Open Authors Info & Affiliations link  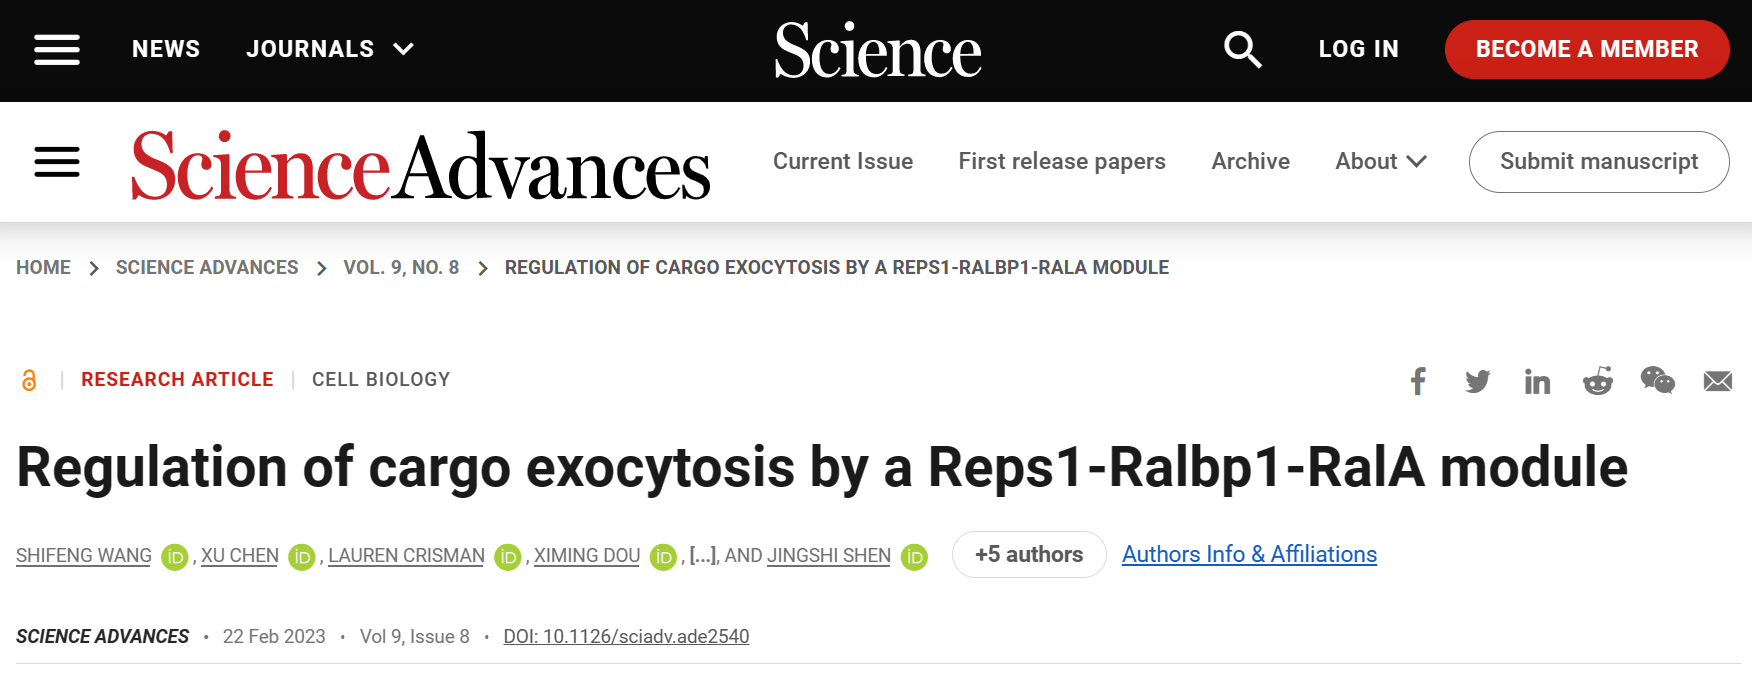coord(1249,554)
